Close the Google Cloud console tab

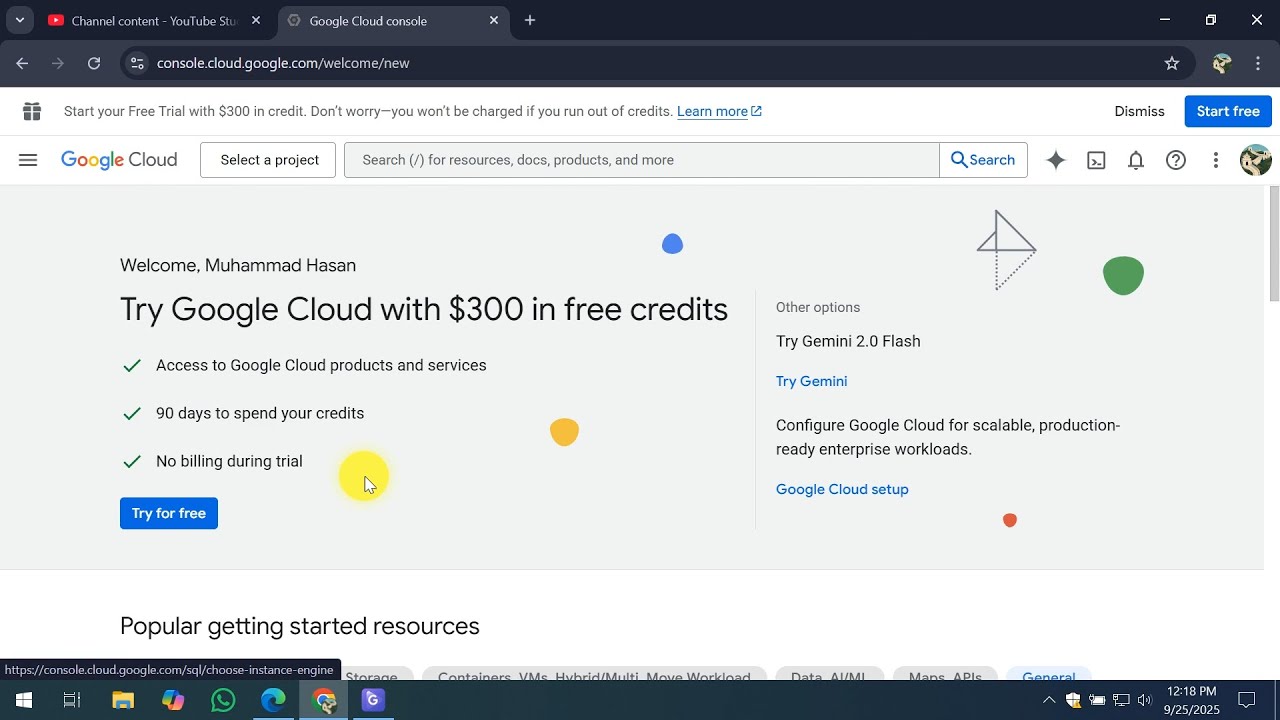coord(494,20)
